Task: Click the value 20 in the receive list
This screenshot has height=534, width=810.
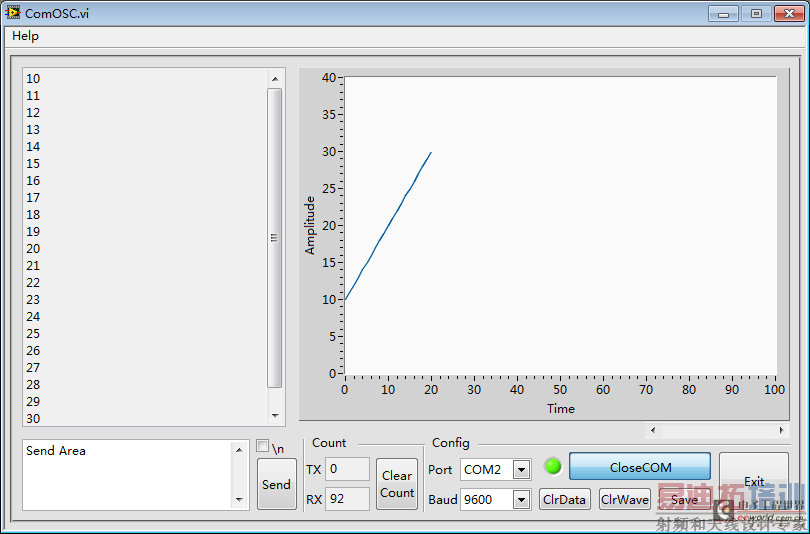Action: 33,248
